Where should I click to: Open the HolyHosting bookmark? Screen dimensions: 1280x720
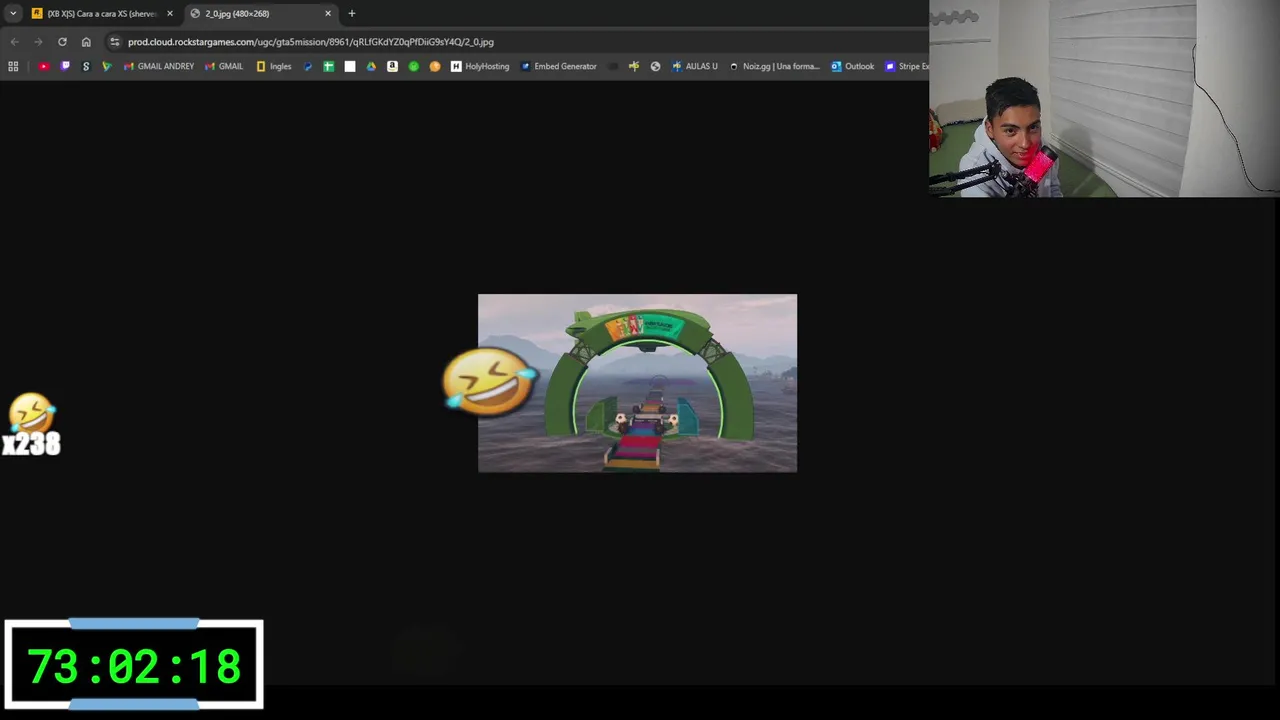tap(480, 66)
